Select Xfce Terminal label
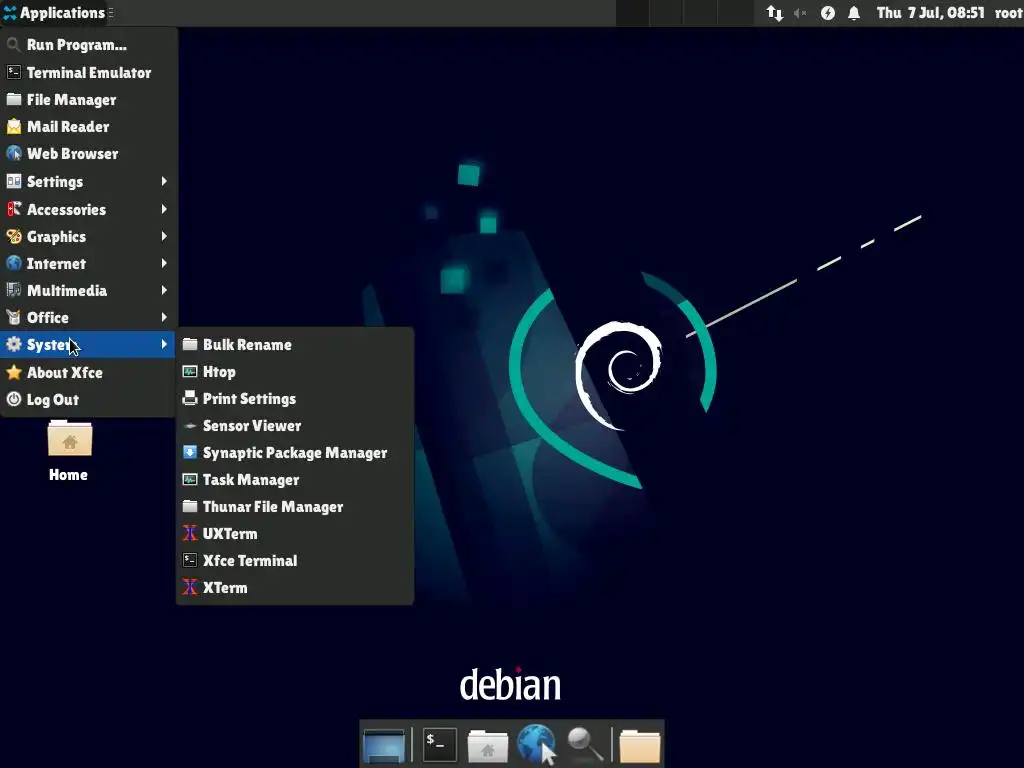The height and width of the screenshot is (768, 1024). pyautogui.click(x=249, y=560)
